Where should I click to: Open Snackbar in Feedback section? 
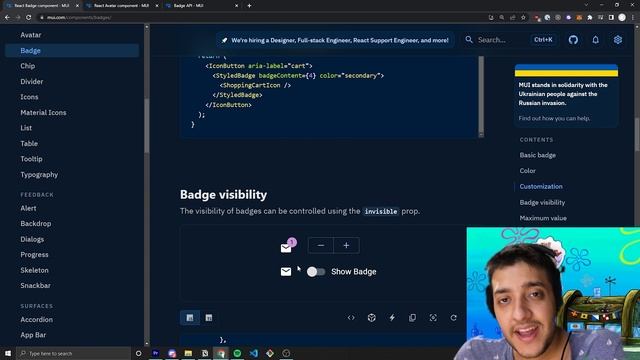click(36, 286)
